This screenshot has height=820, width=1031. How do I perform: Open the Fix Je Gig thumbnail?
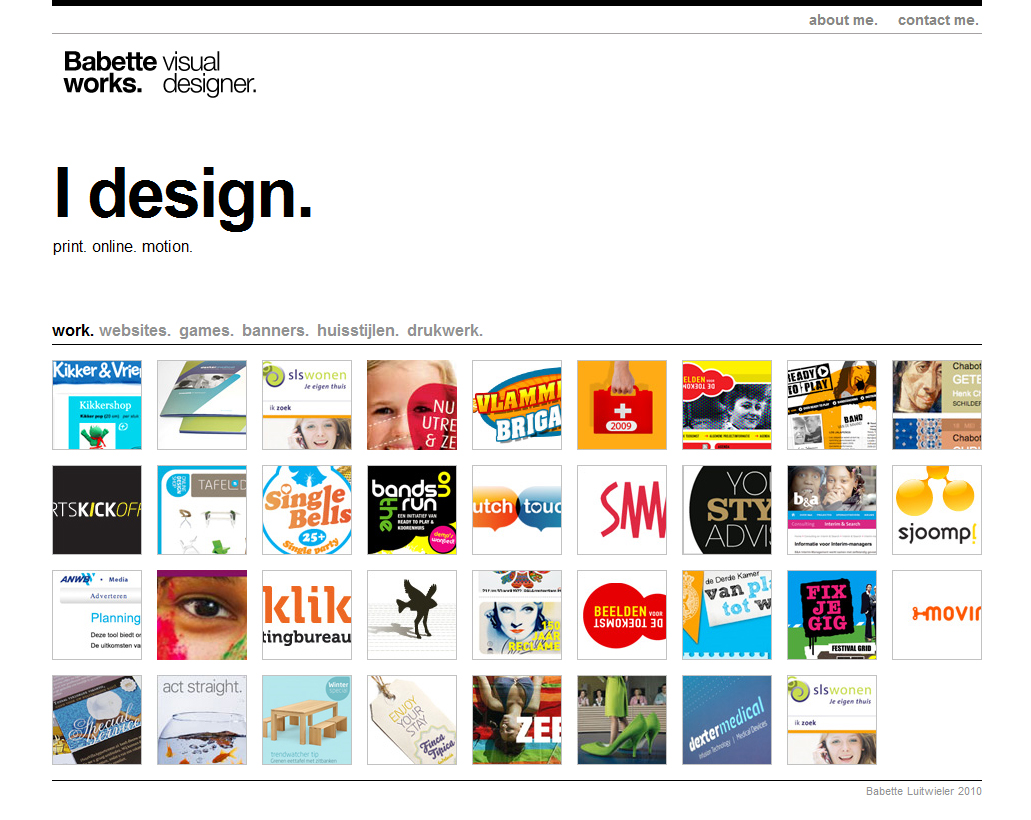[832, 615]
